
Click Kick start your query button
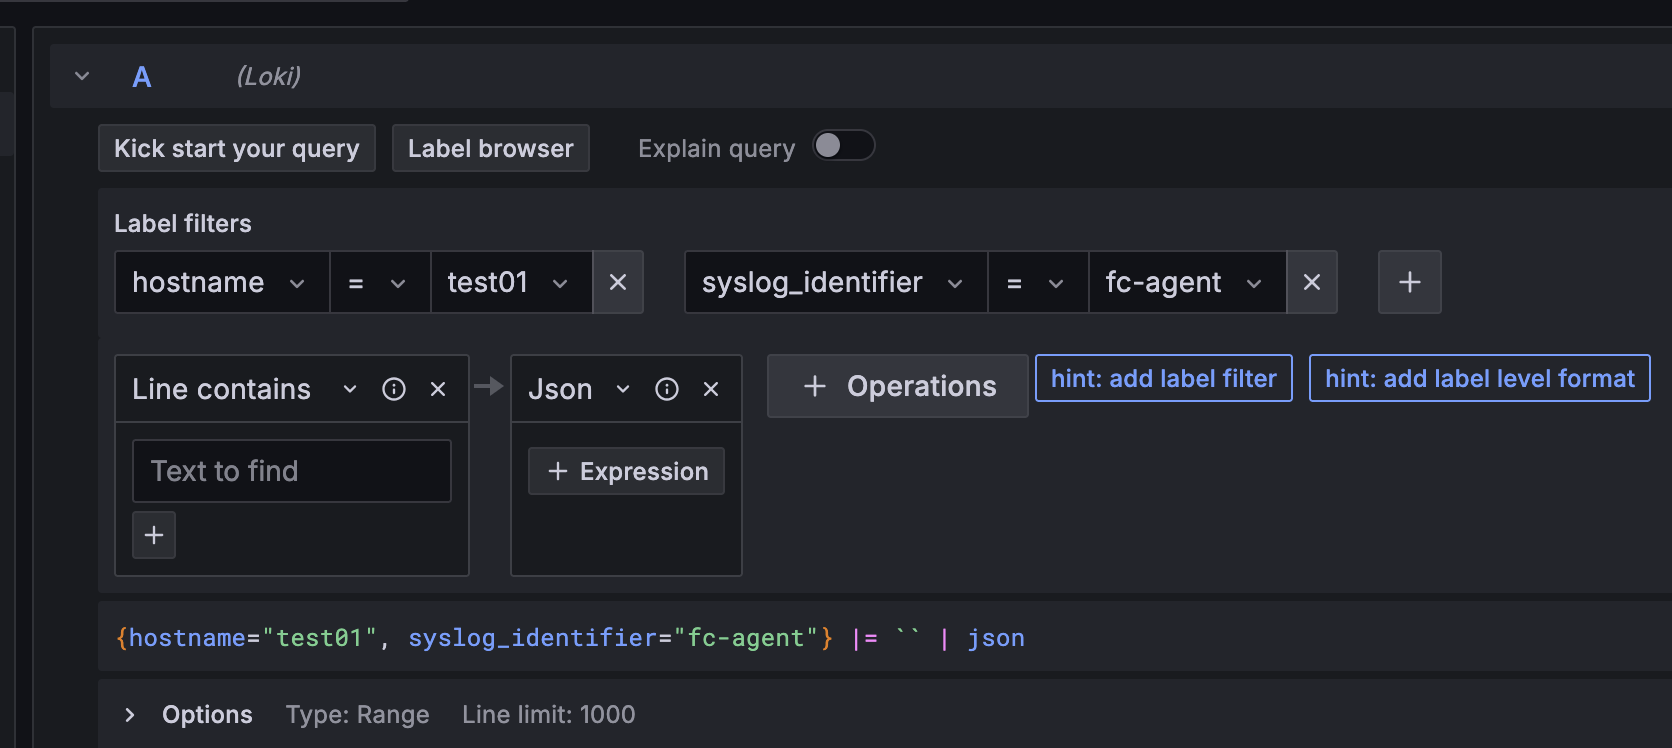coord(236,148)
